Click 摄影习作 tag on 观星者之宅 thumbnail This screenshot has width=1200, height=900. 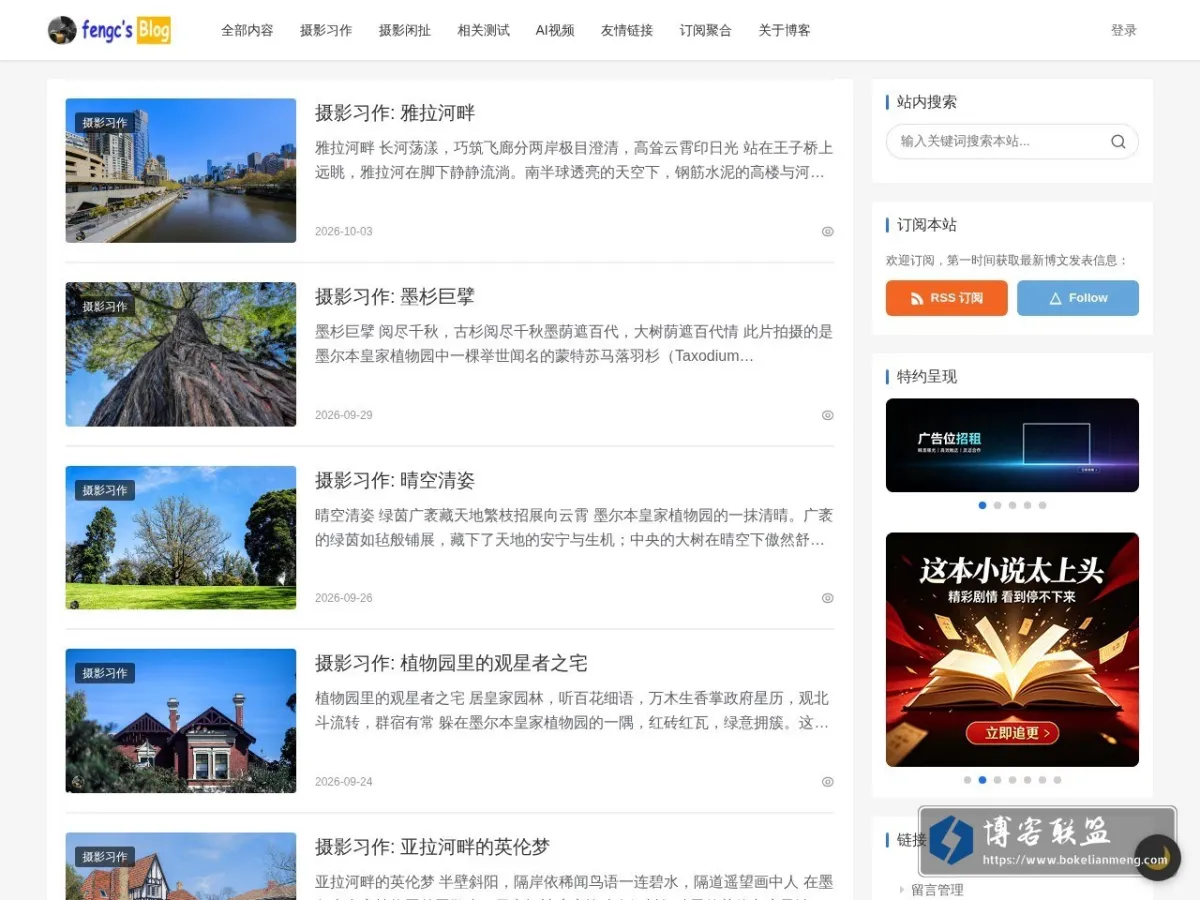(x=105, y=673)
